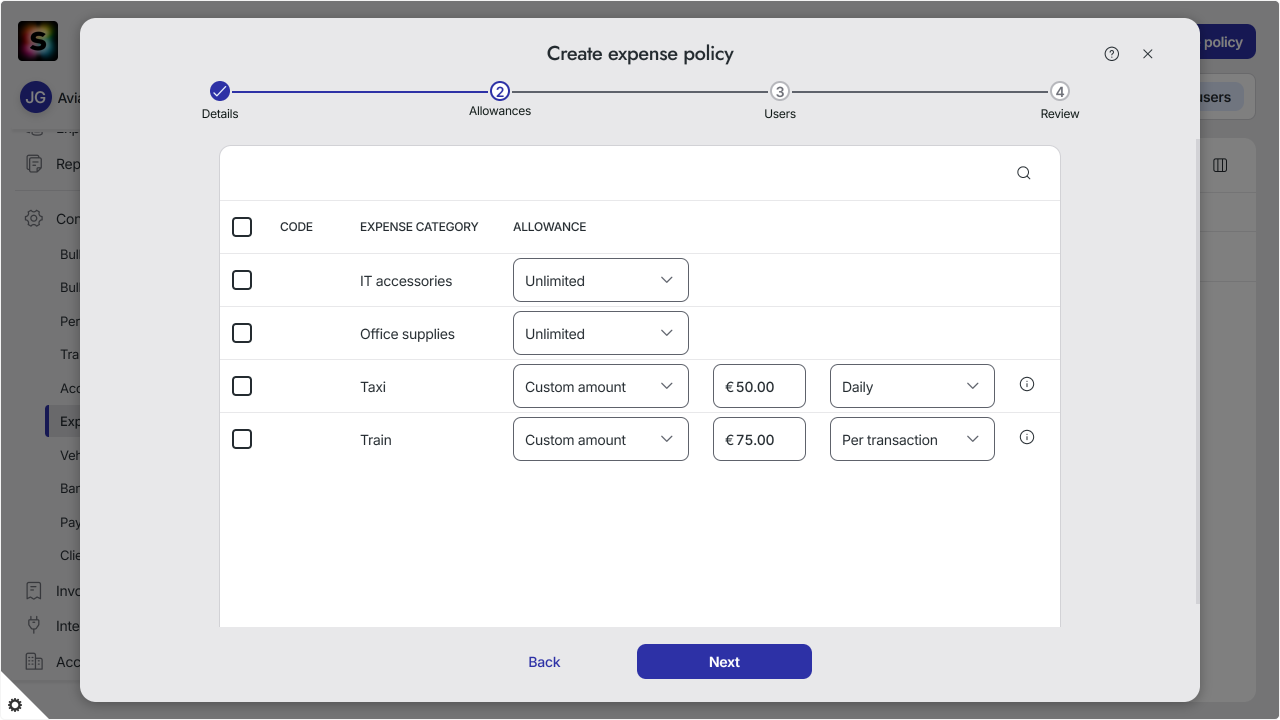The width and height of the screenshot is (1280, 720).
Task: Open the Configuration gear icon in sidebar
Action: point(34,218)
